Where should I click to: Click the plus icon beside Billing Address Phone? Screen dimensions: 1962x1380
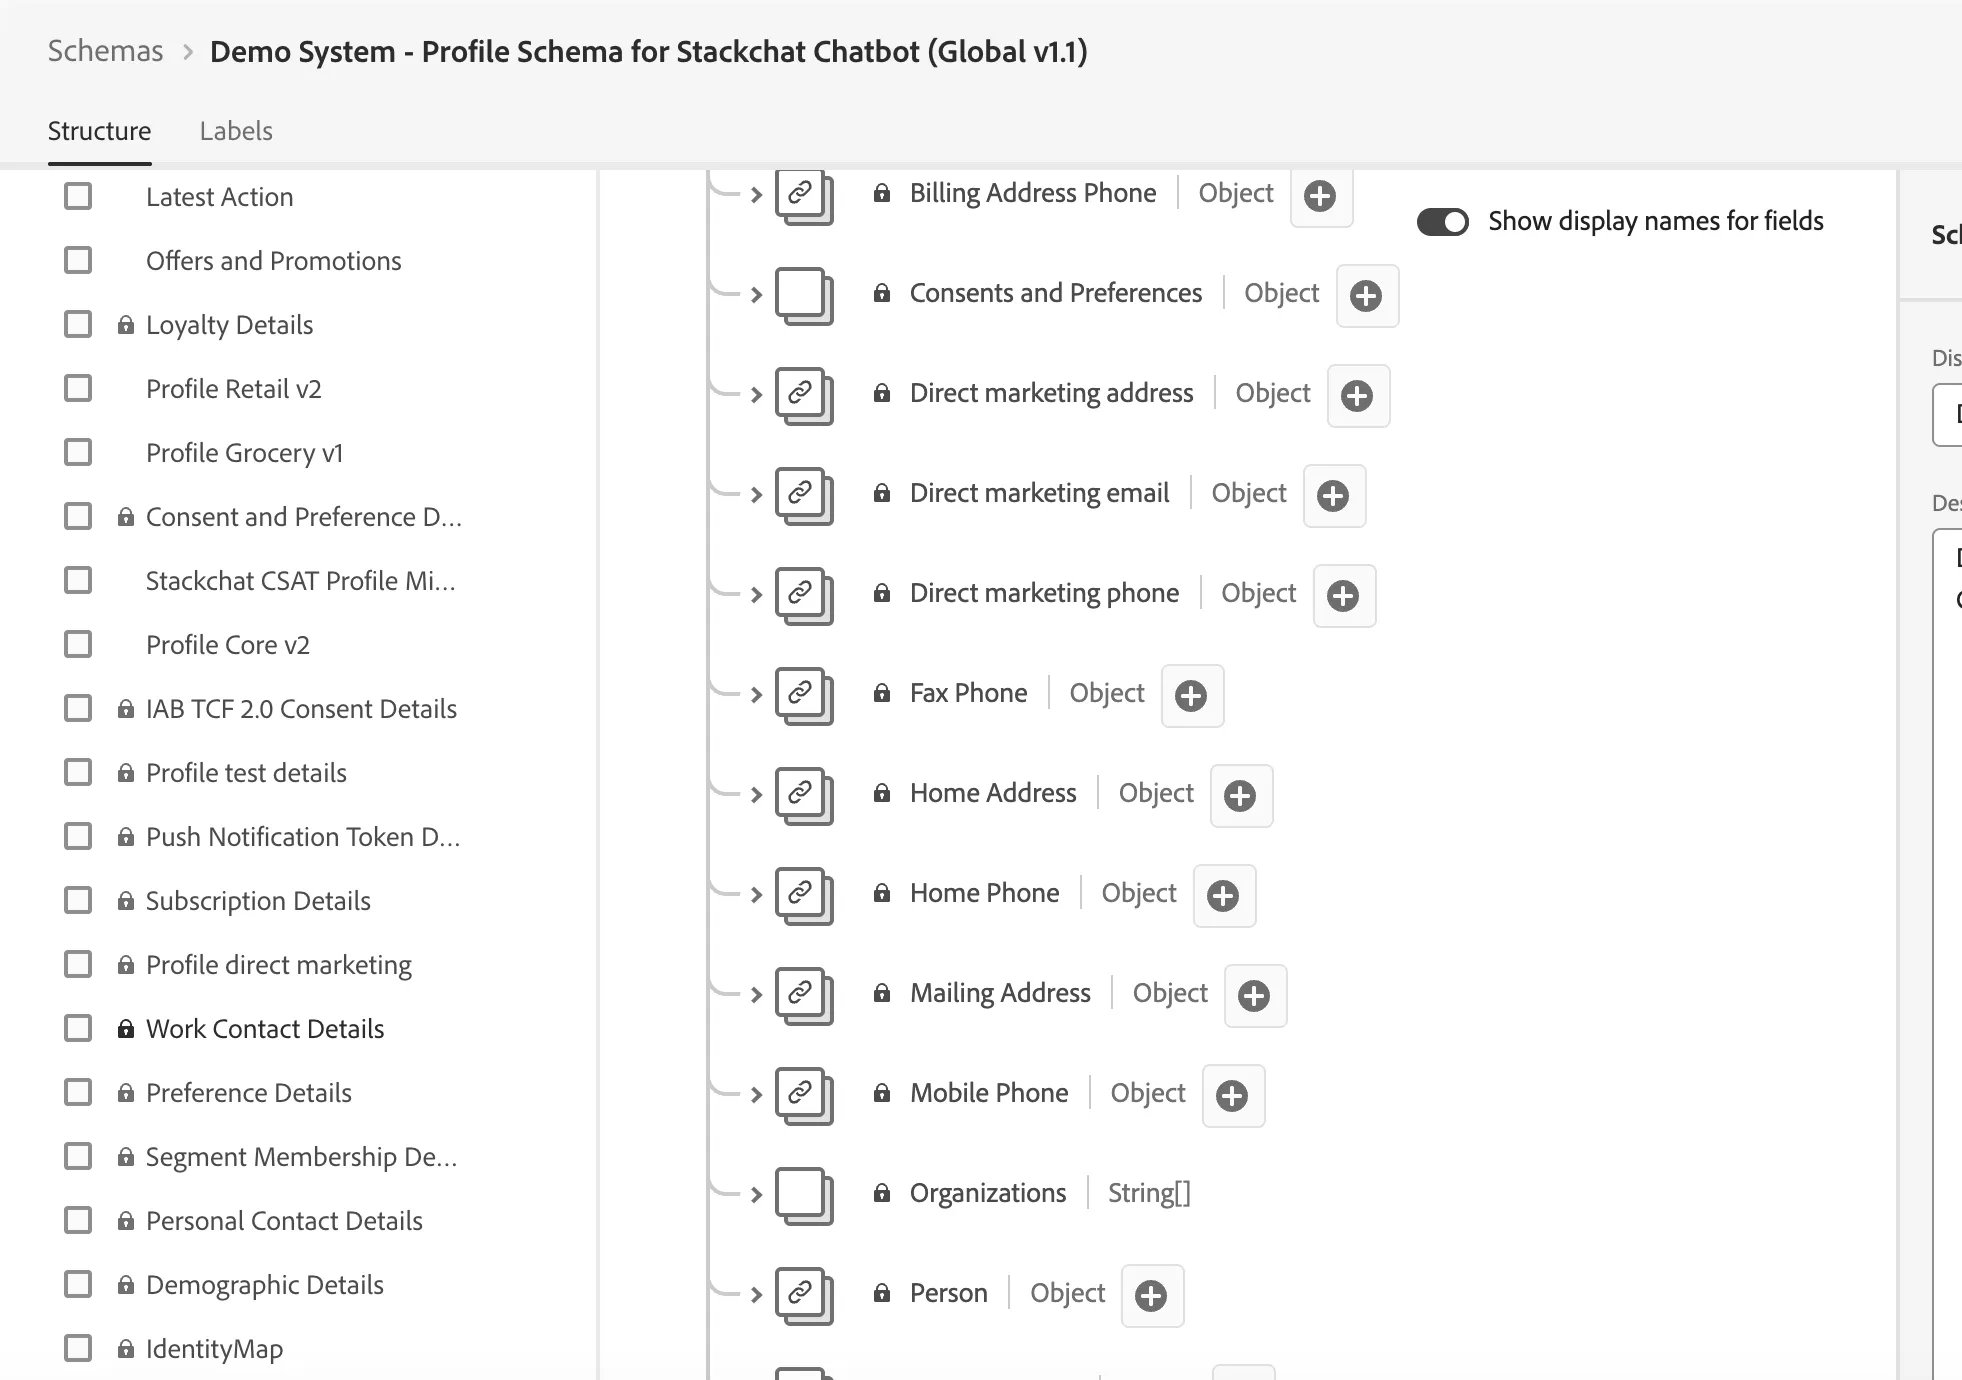point(1320,196)
